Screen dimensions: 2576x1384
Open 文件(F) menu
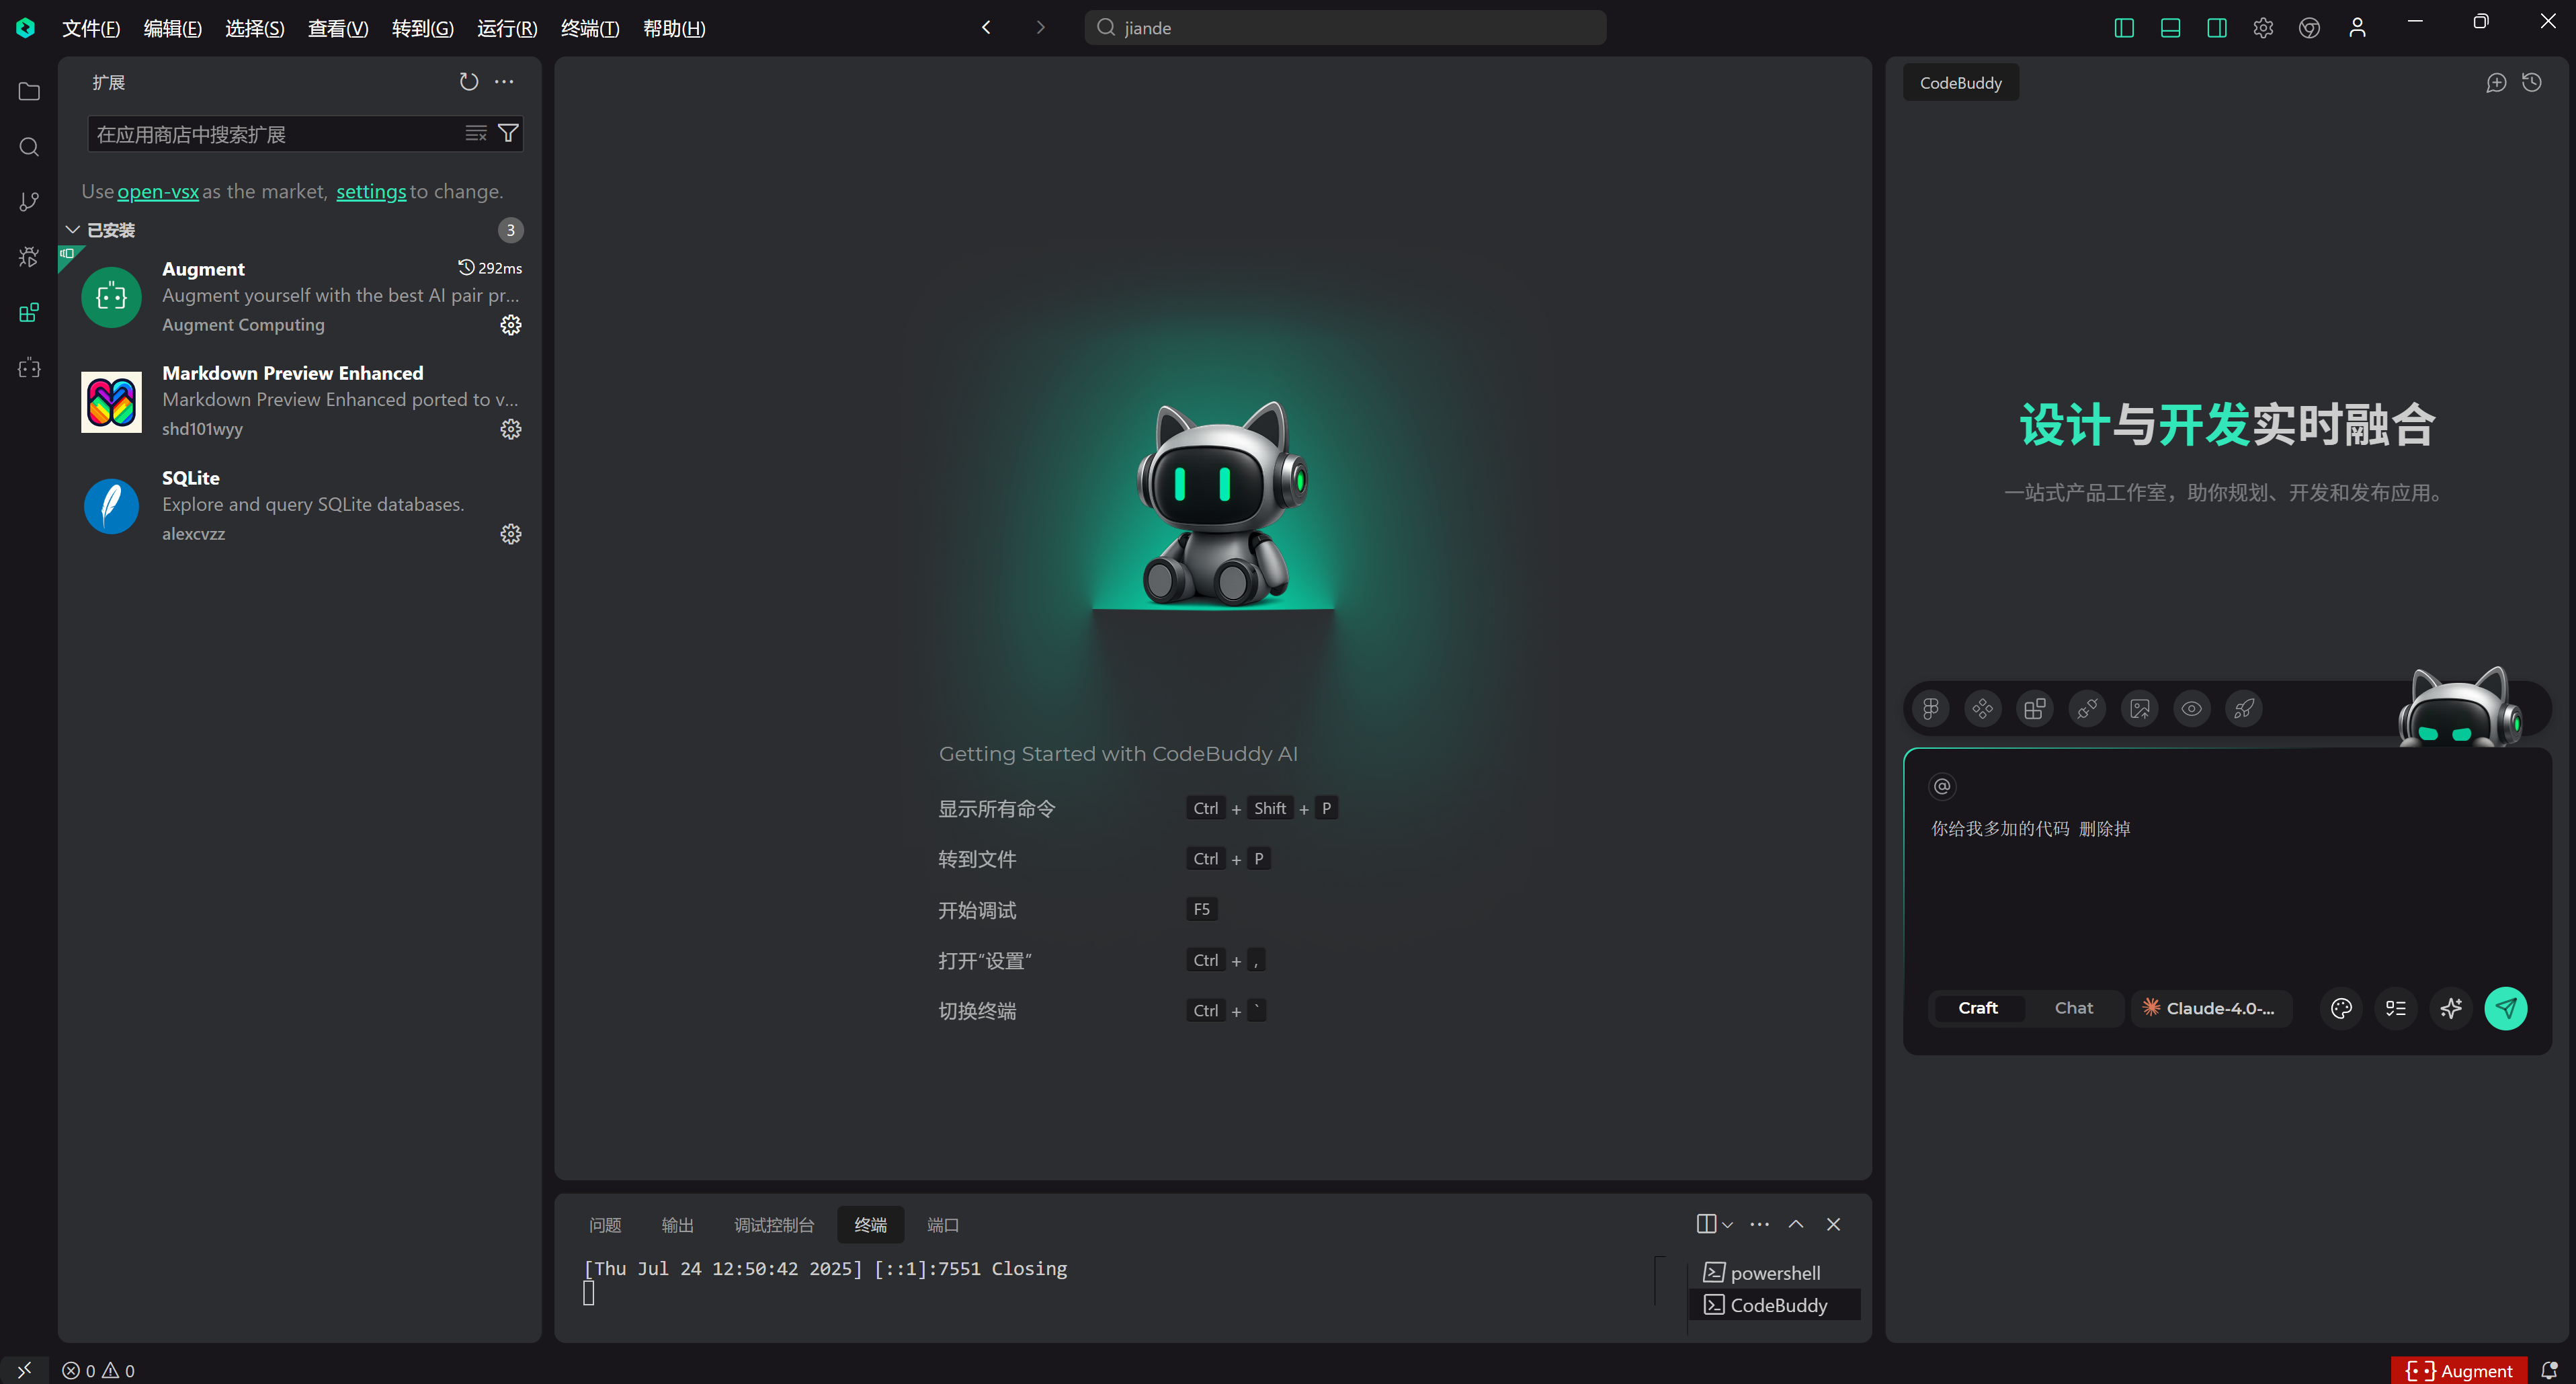pyautogui.click(x=91, y=28)
